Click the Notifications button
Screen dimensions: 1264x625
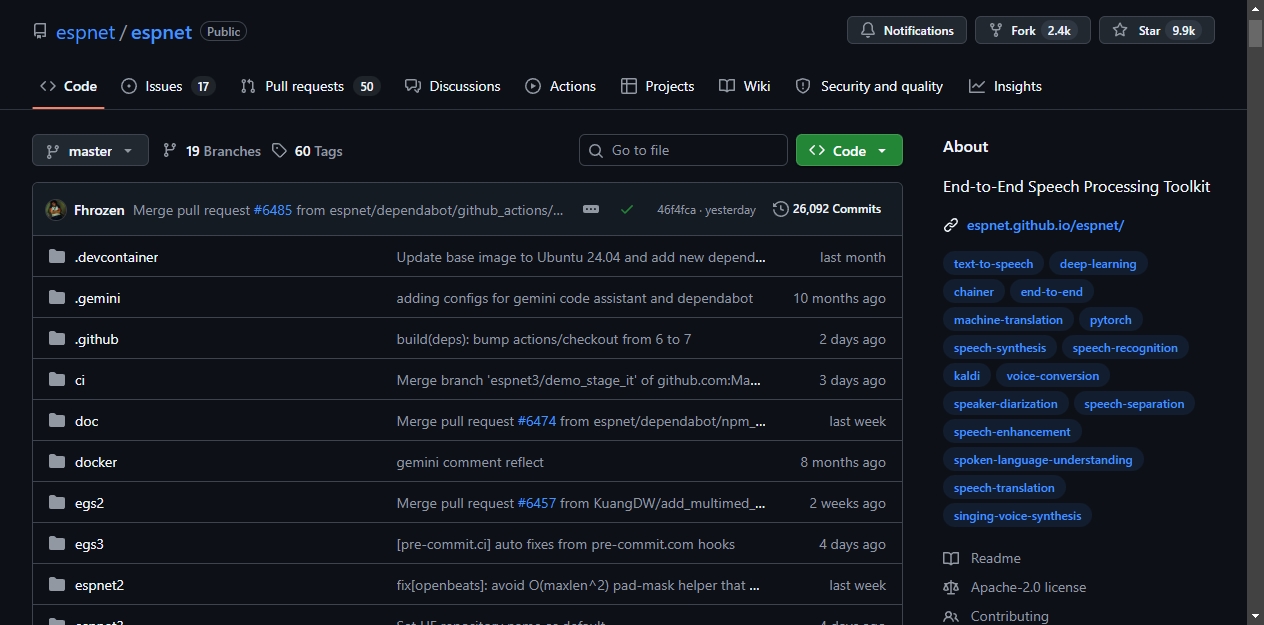tap(907, 30)
